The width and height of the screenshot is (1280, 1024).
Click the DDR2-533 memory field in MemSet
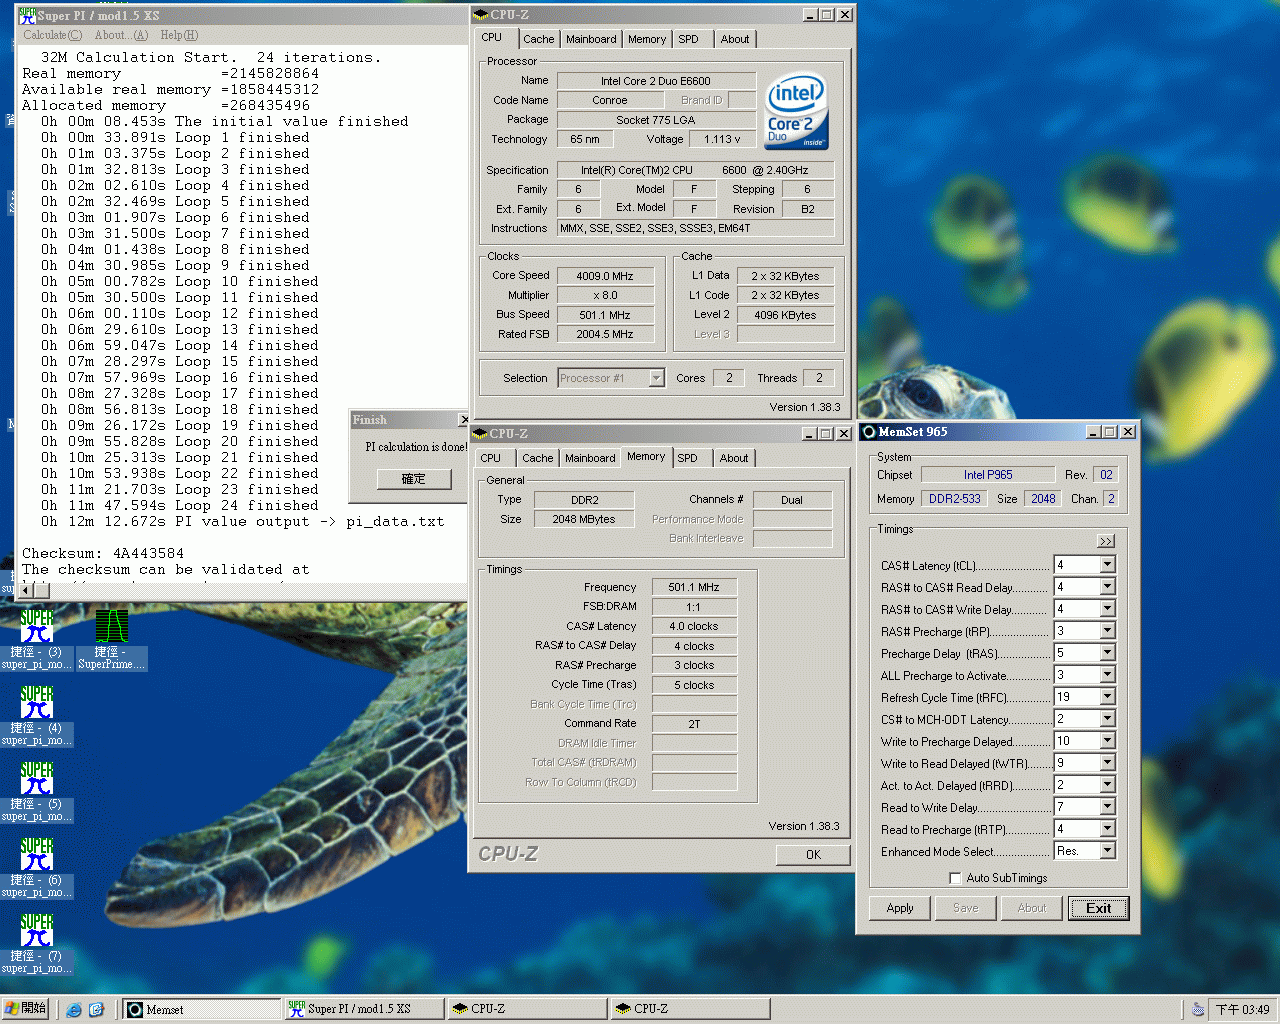click(x=955, y=499)
